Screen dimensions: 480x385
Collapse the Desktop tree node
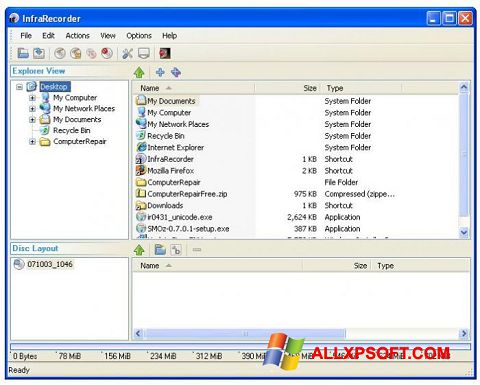click(x=19, y=87)
